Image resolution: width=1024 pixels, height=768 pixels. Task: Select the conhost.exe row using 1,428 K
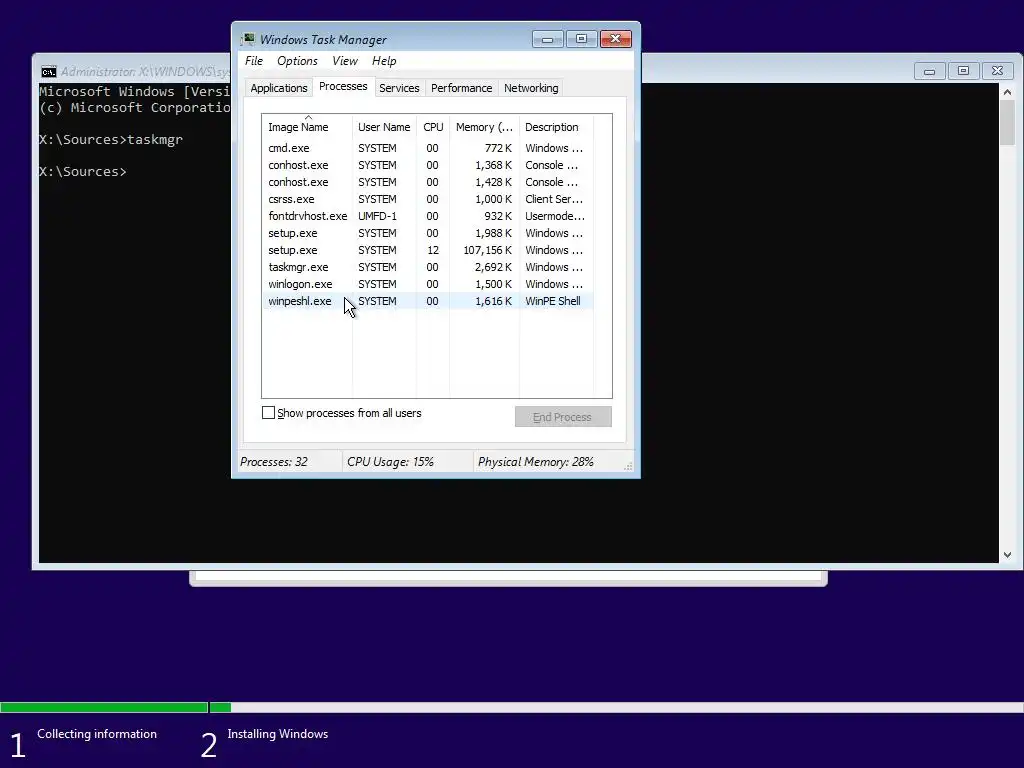[428, 182]
